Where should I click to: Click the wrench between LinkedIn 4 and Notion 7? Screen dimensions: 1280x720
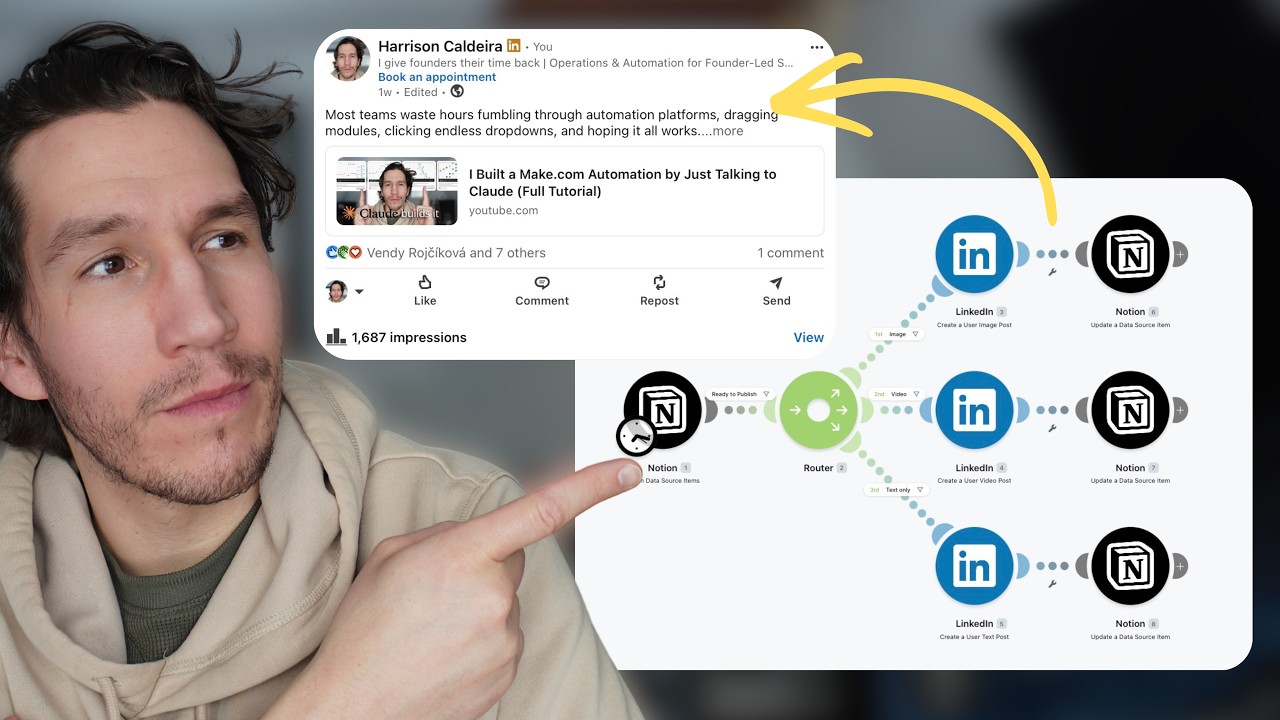[x=1052, y=428]
